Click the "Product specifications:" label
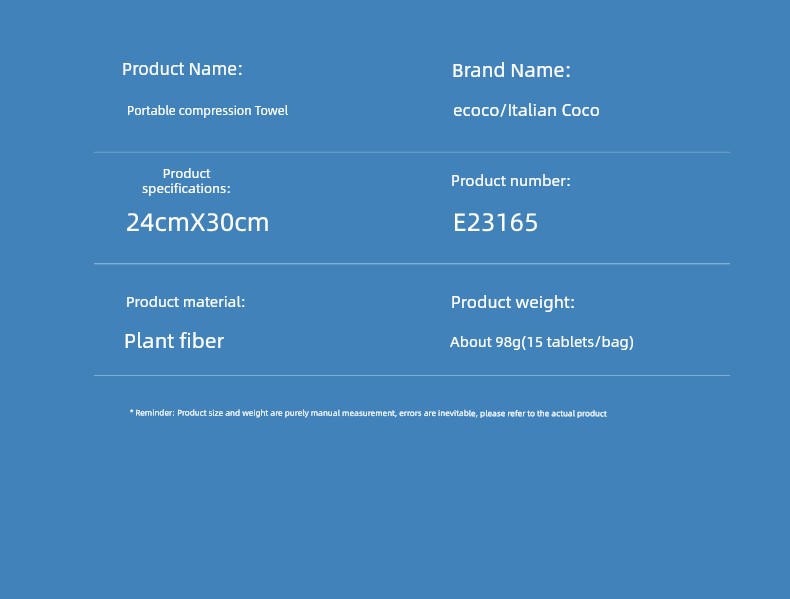Screen dimensions: 790x599 click(186, 181)
